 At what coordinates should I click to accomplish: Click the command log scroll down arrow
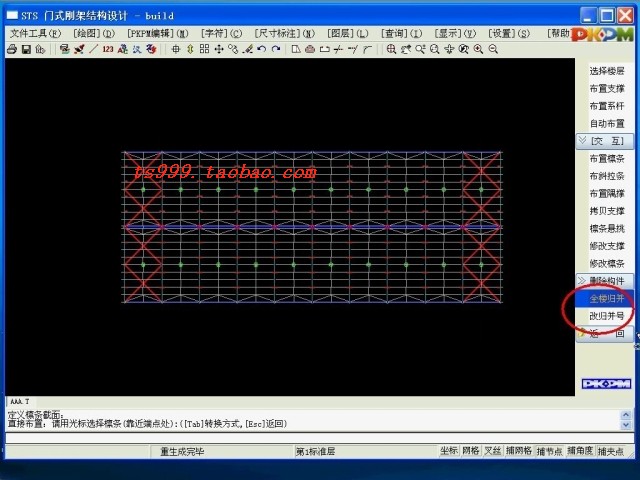click(626, 425)
